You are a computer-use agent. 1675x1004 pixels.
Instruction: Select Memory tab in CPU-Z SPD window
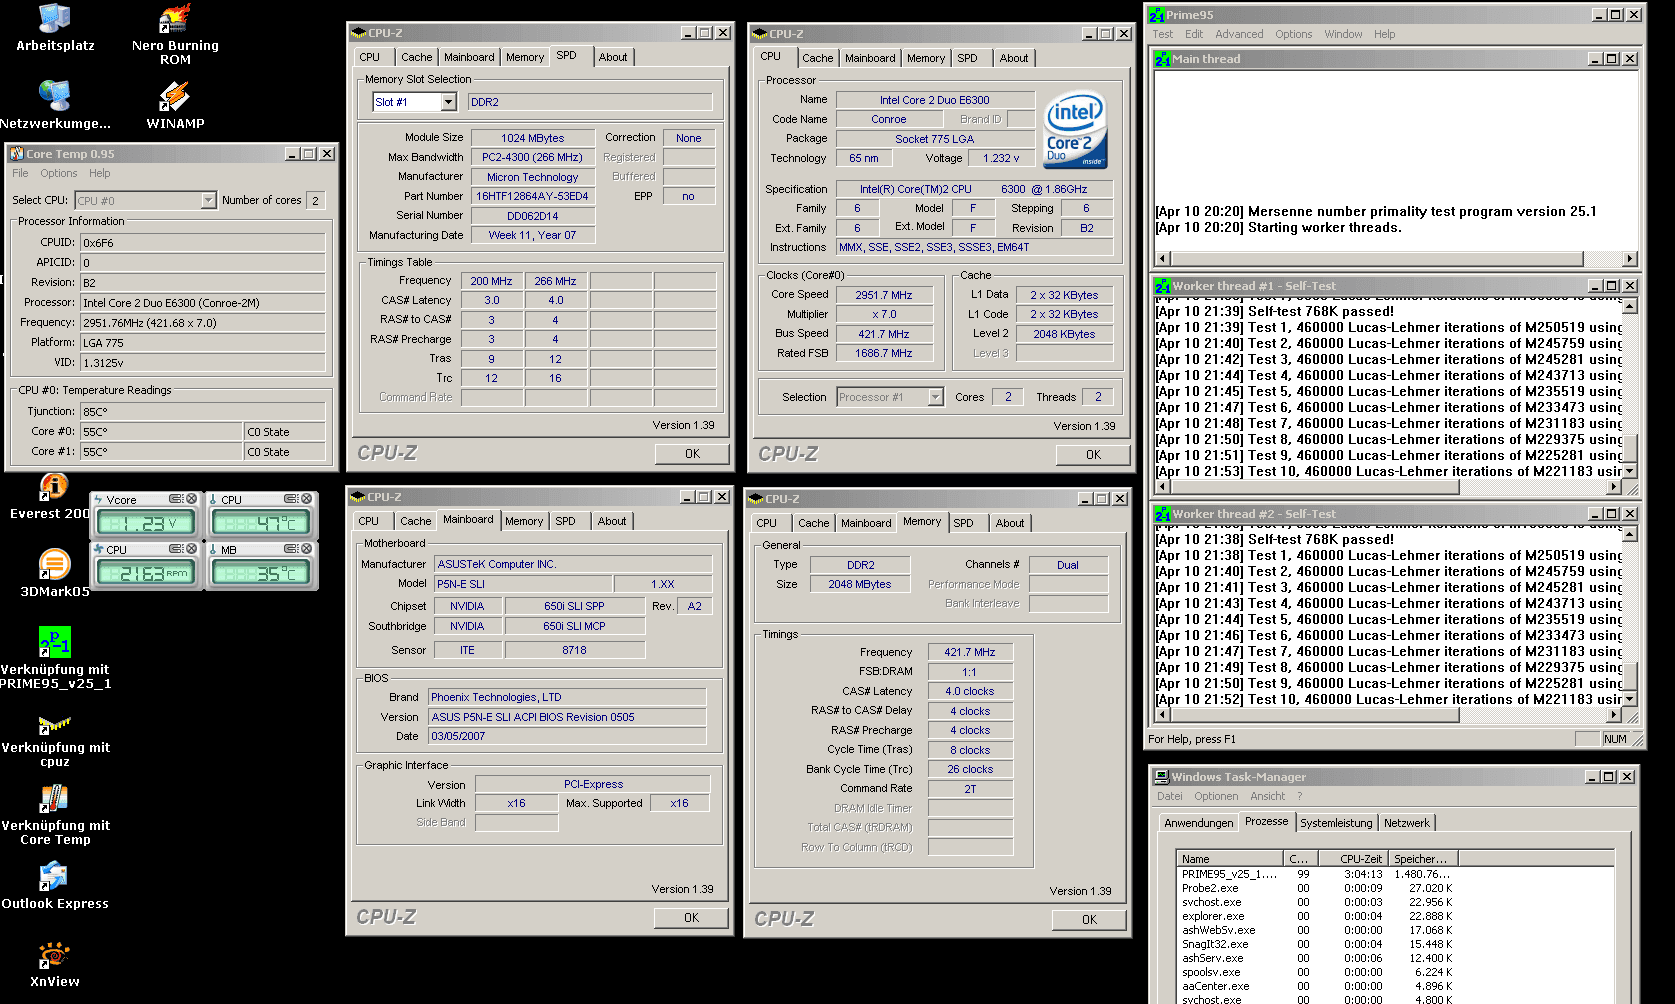coord(524,58)
